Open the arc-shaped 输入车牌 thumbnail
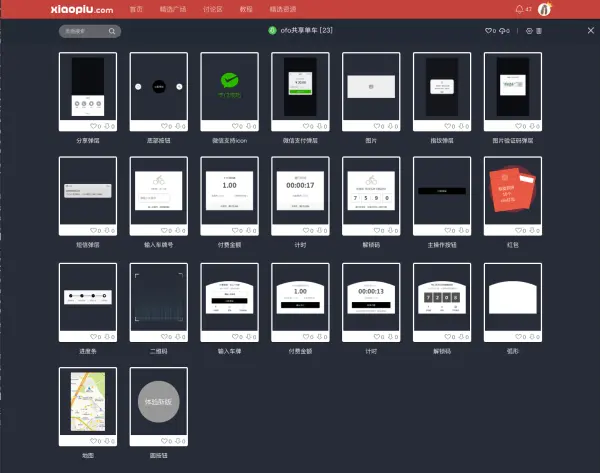Image resolution: width=600 pixels, height=473 pixels. pos(230,297)
